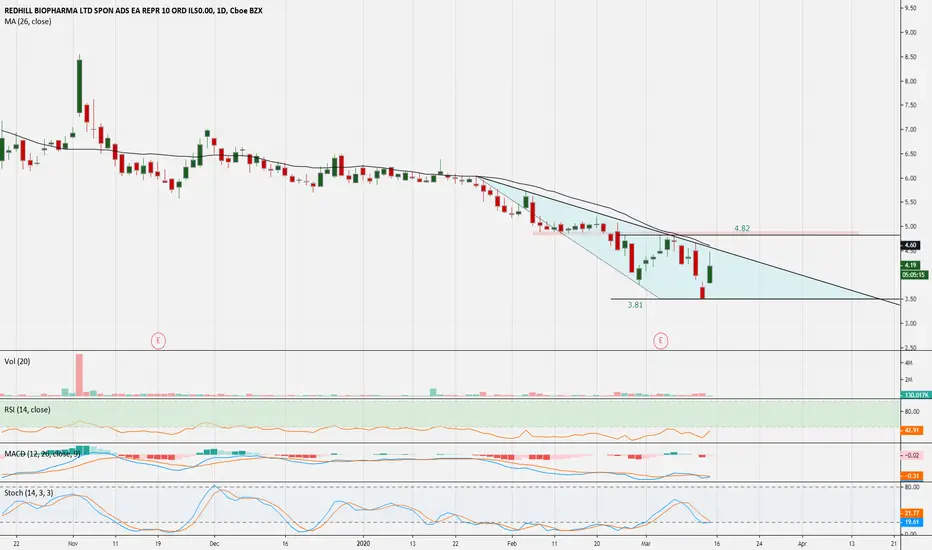
Task: Click the 80.00 label on the Stoch scale
Action: [x=912, y=488]
